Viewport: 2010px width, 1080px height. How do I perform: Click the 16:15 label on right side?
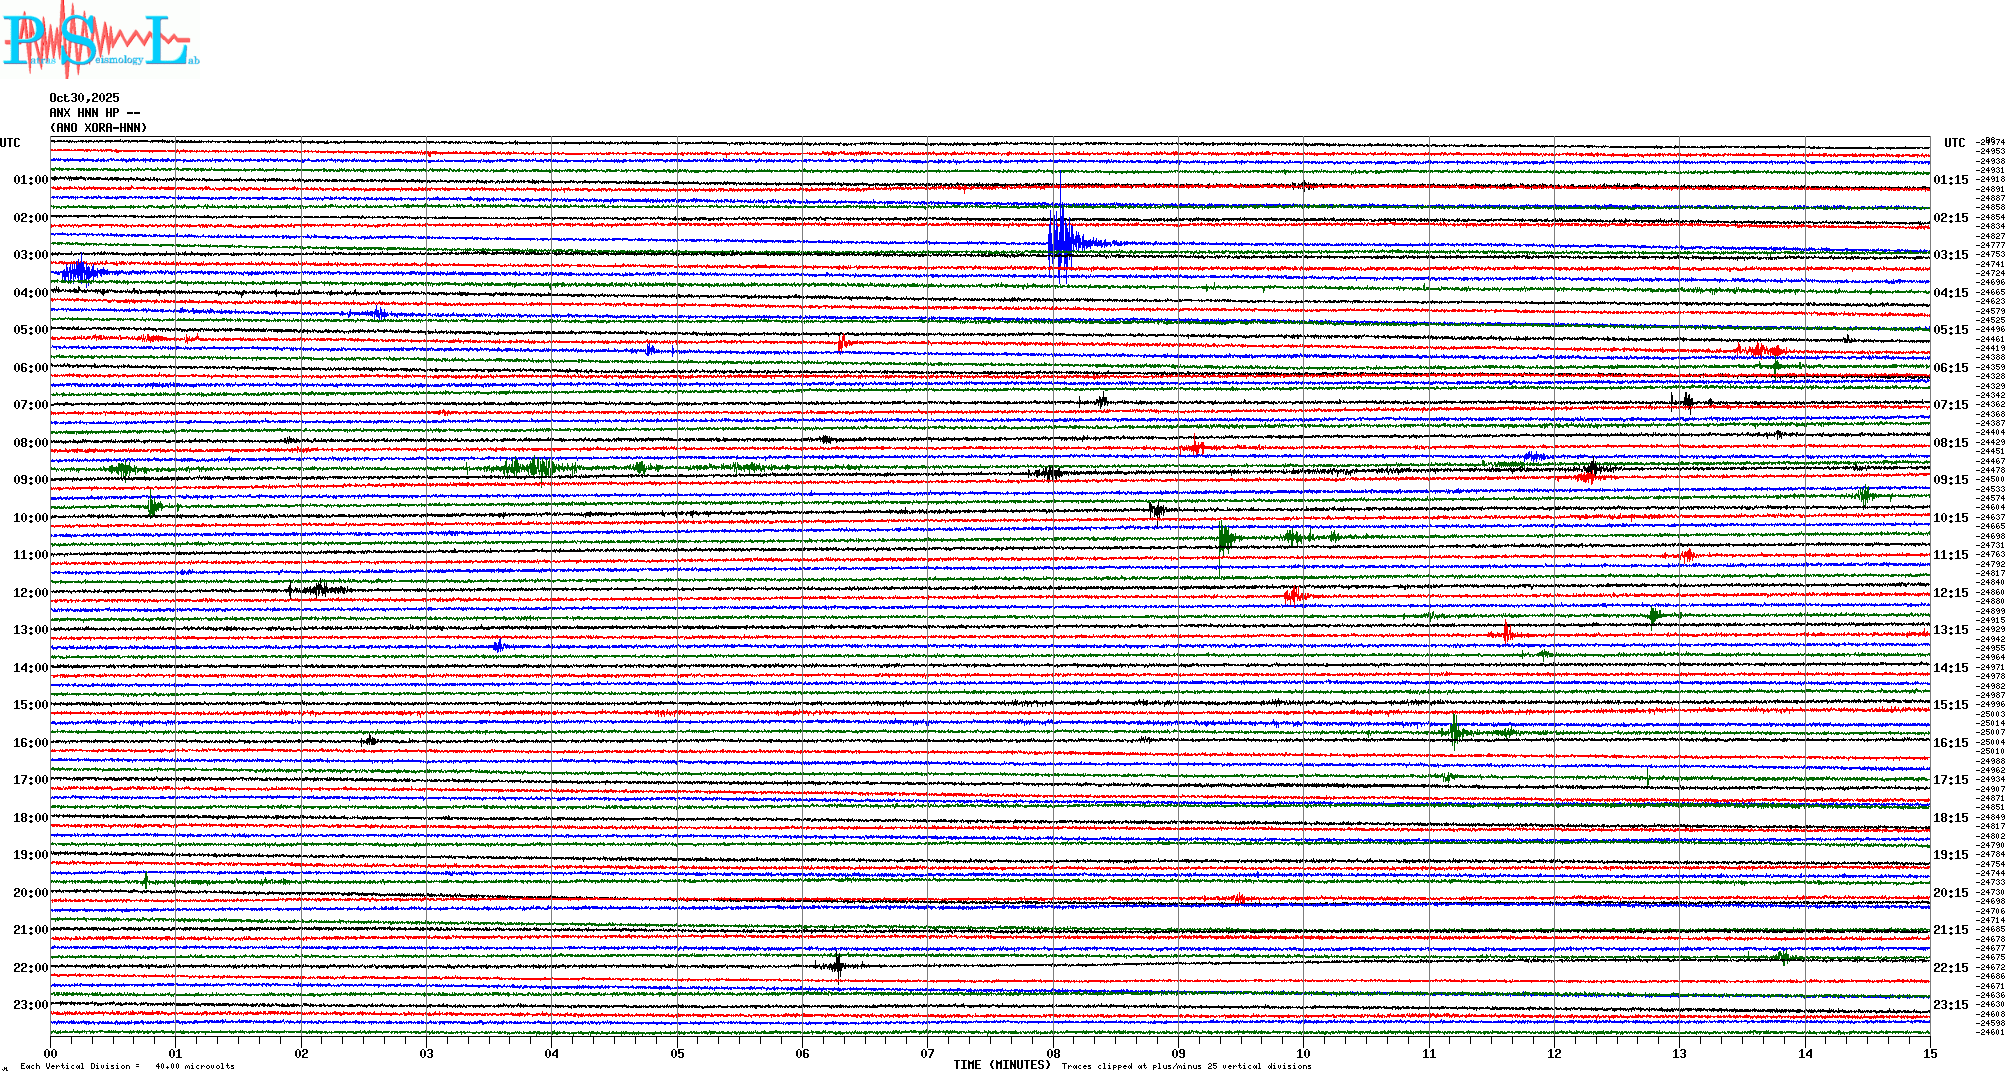coord(1950,743)
